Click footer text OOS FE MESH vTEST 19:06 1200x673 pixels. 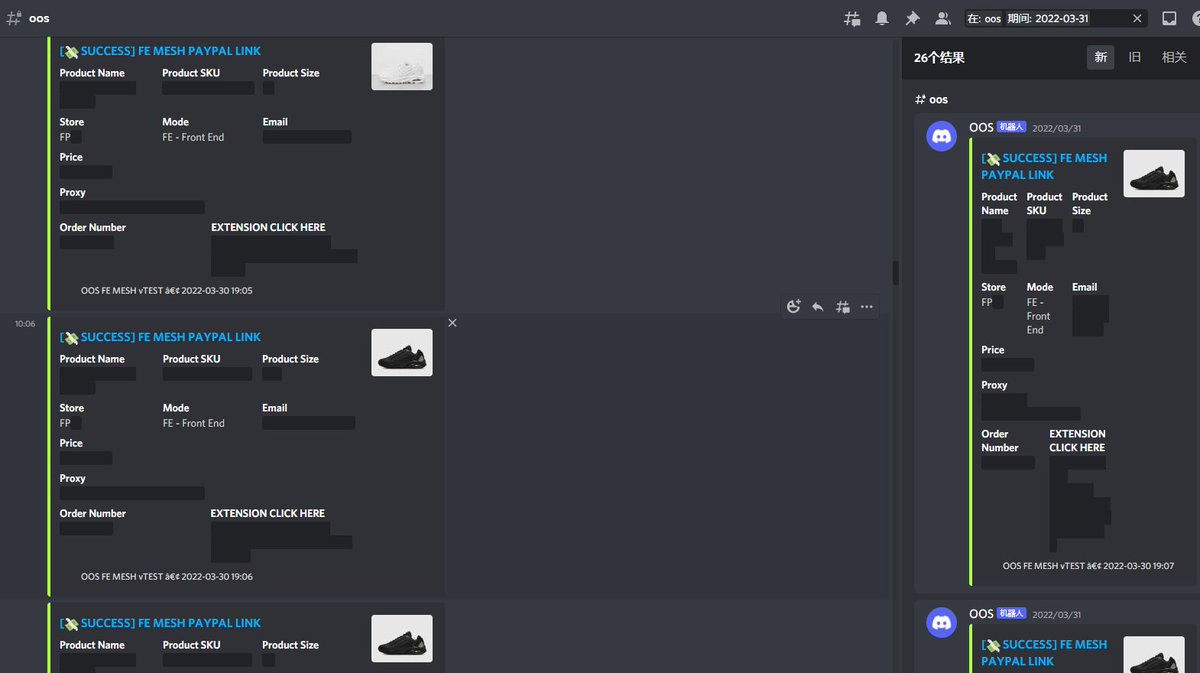[x=167, y=576]
